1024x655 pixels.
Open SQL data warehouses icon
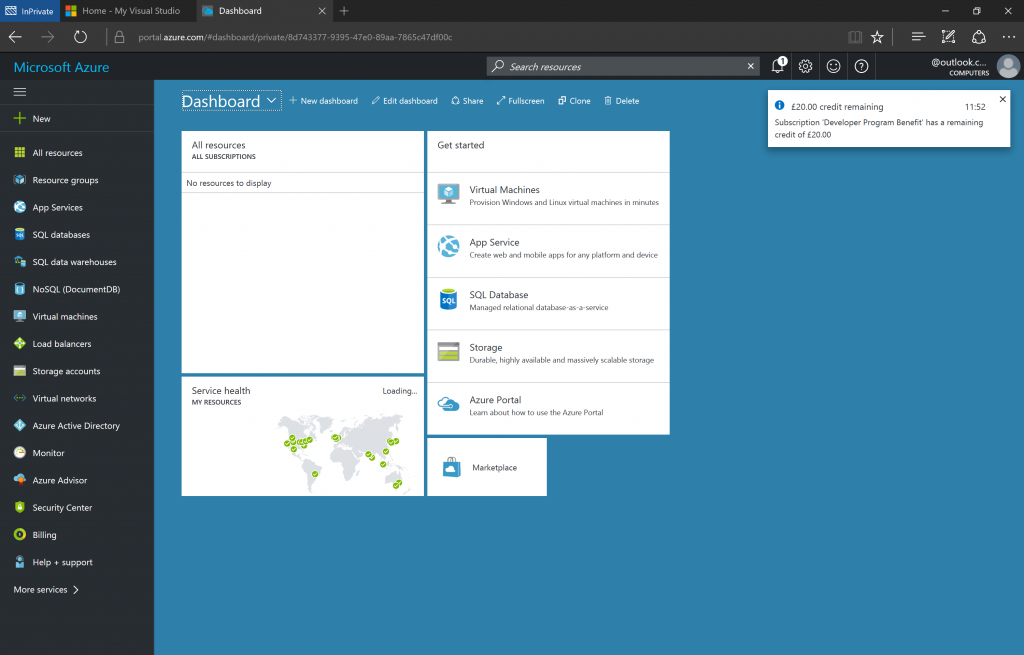[20, 262]
